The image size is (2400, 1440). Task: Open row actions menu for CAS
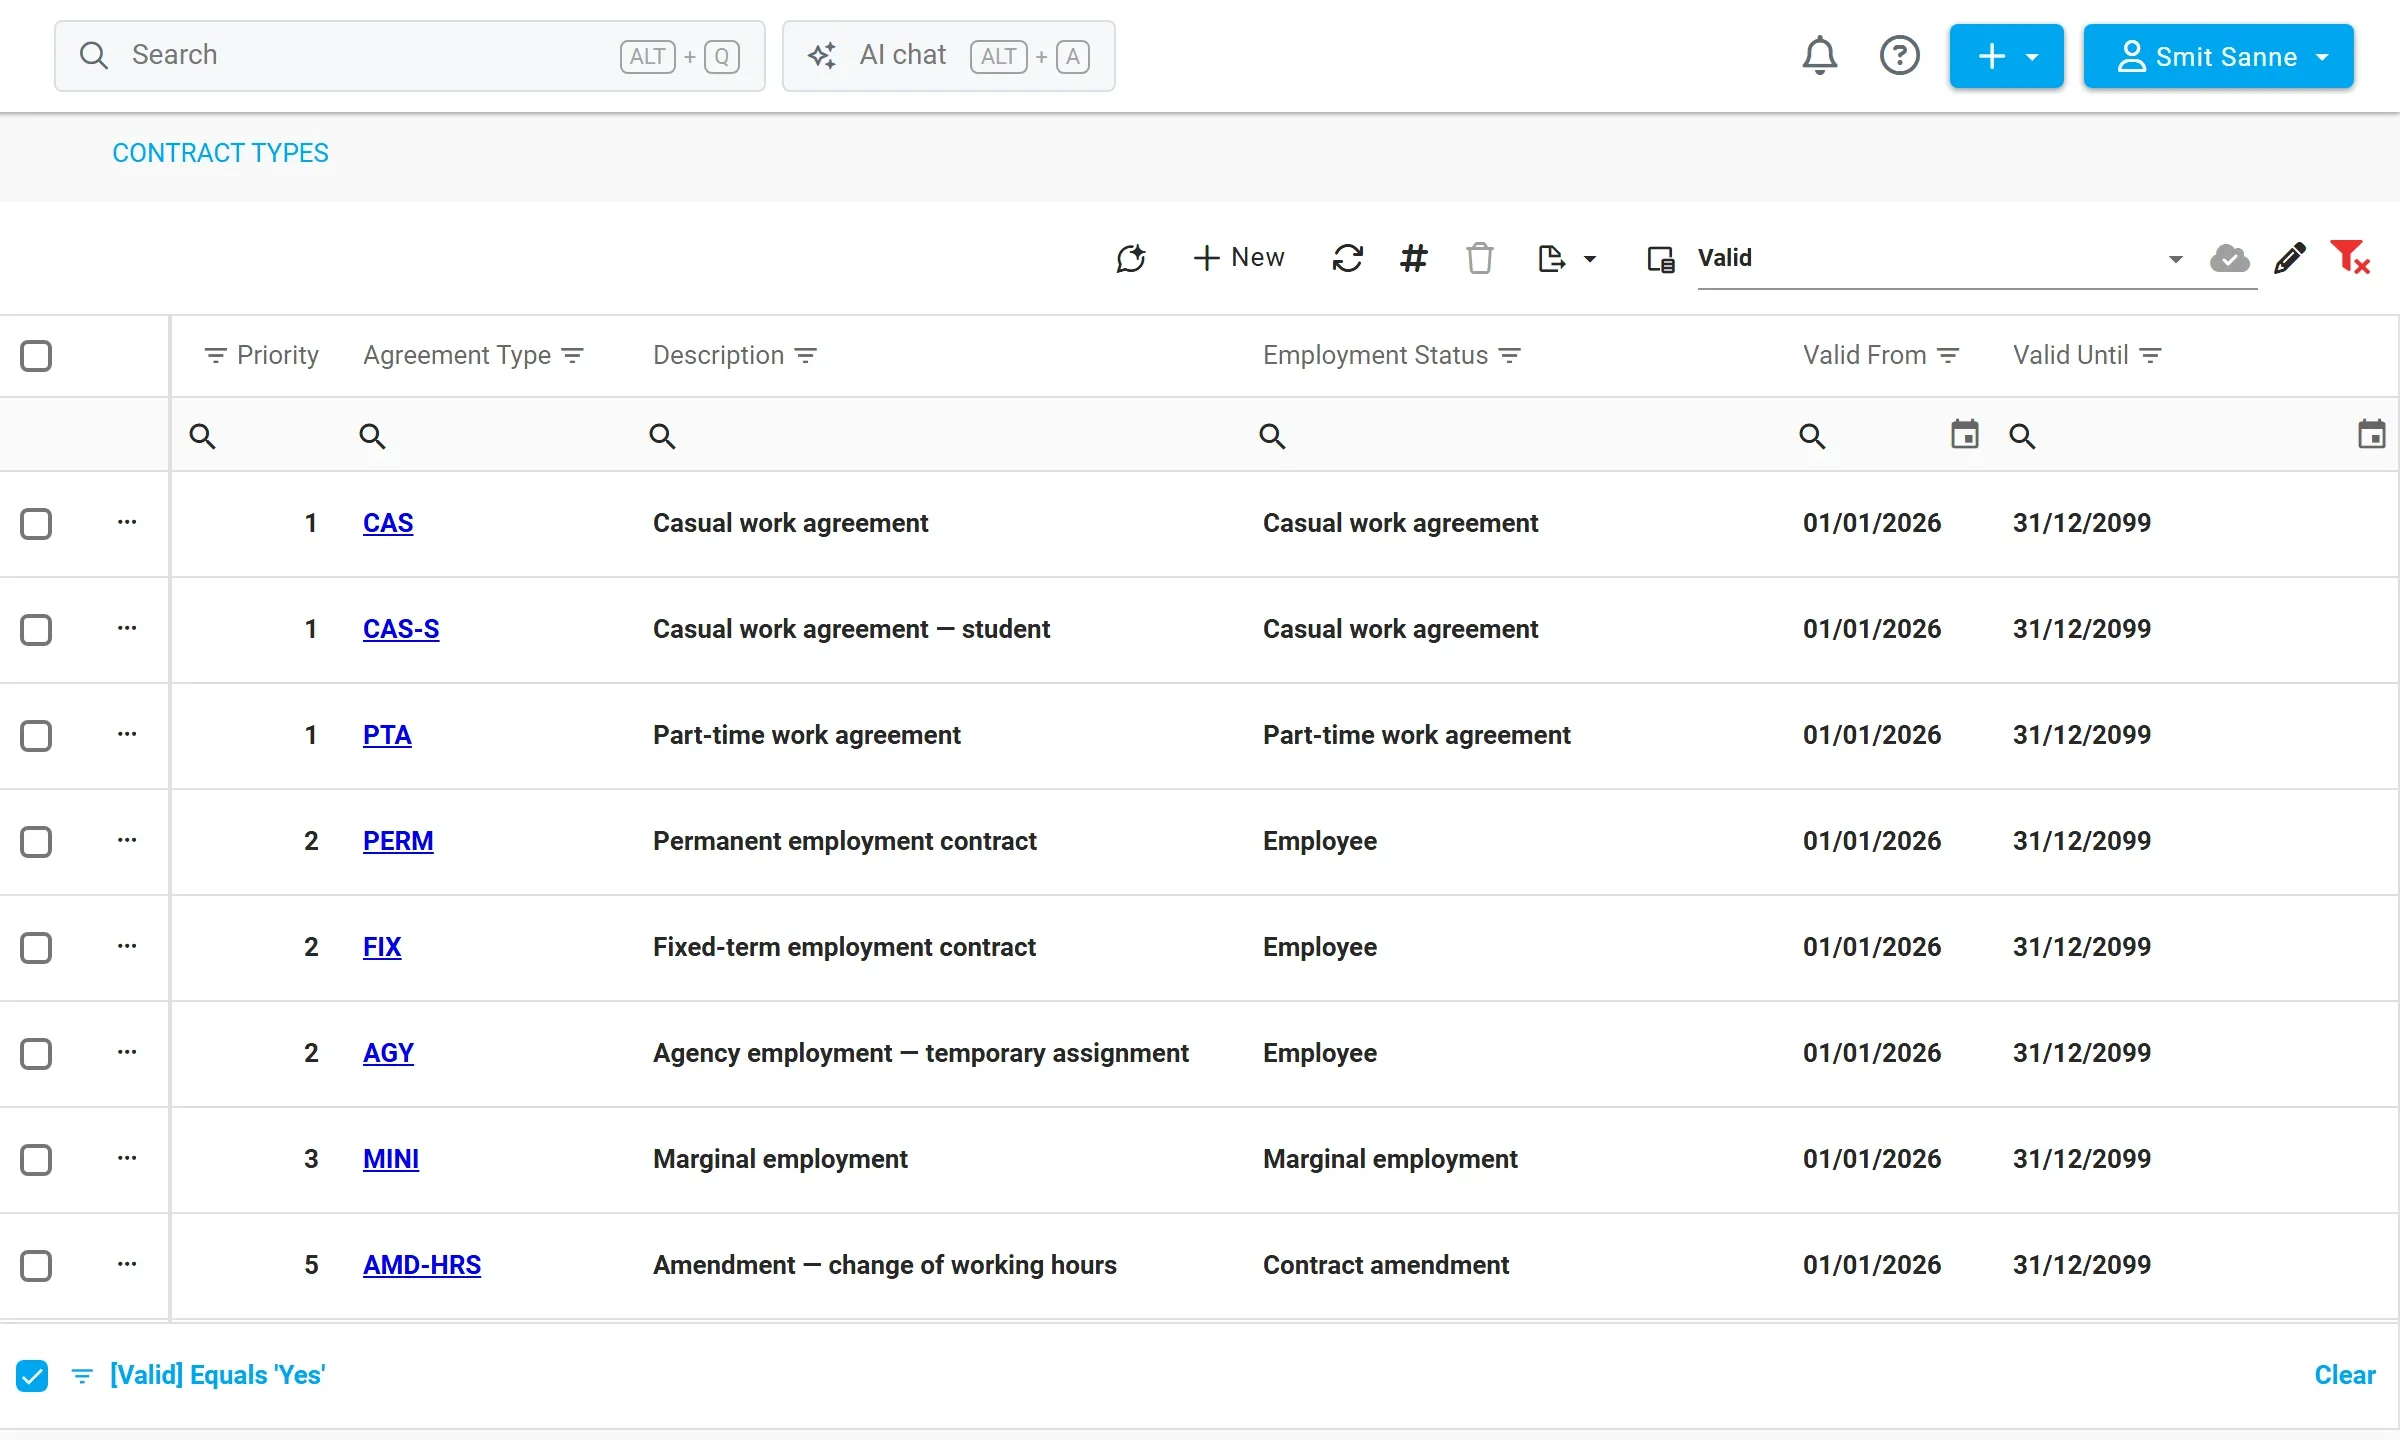pyautogui.click(x=127, y=522)
